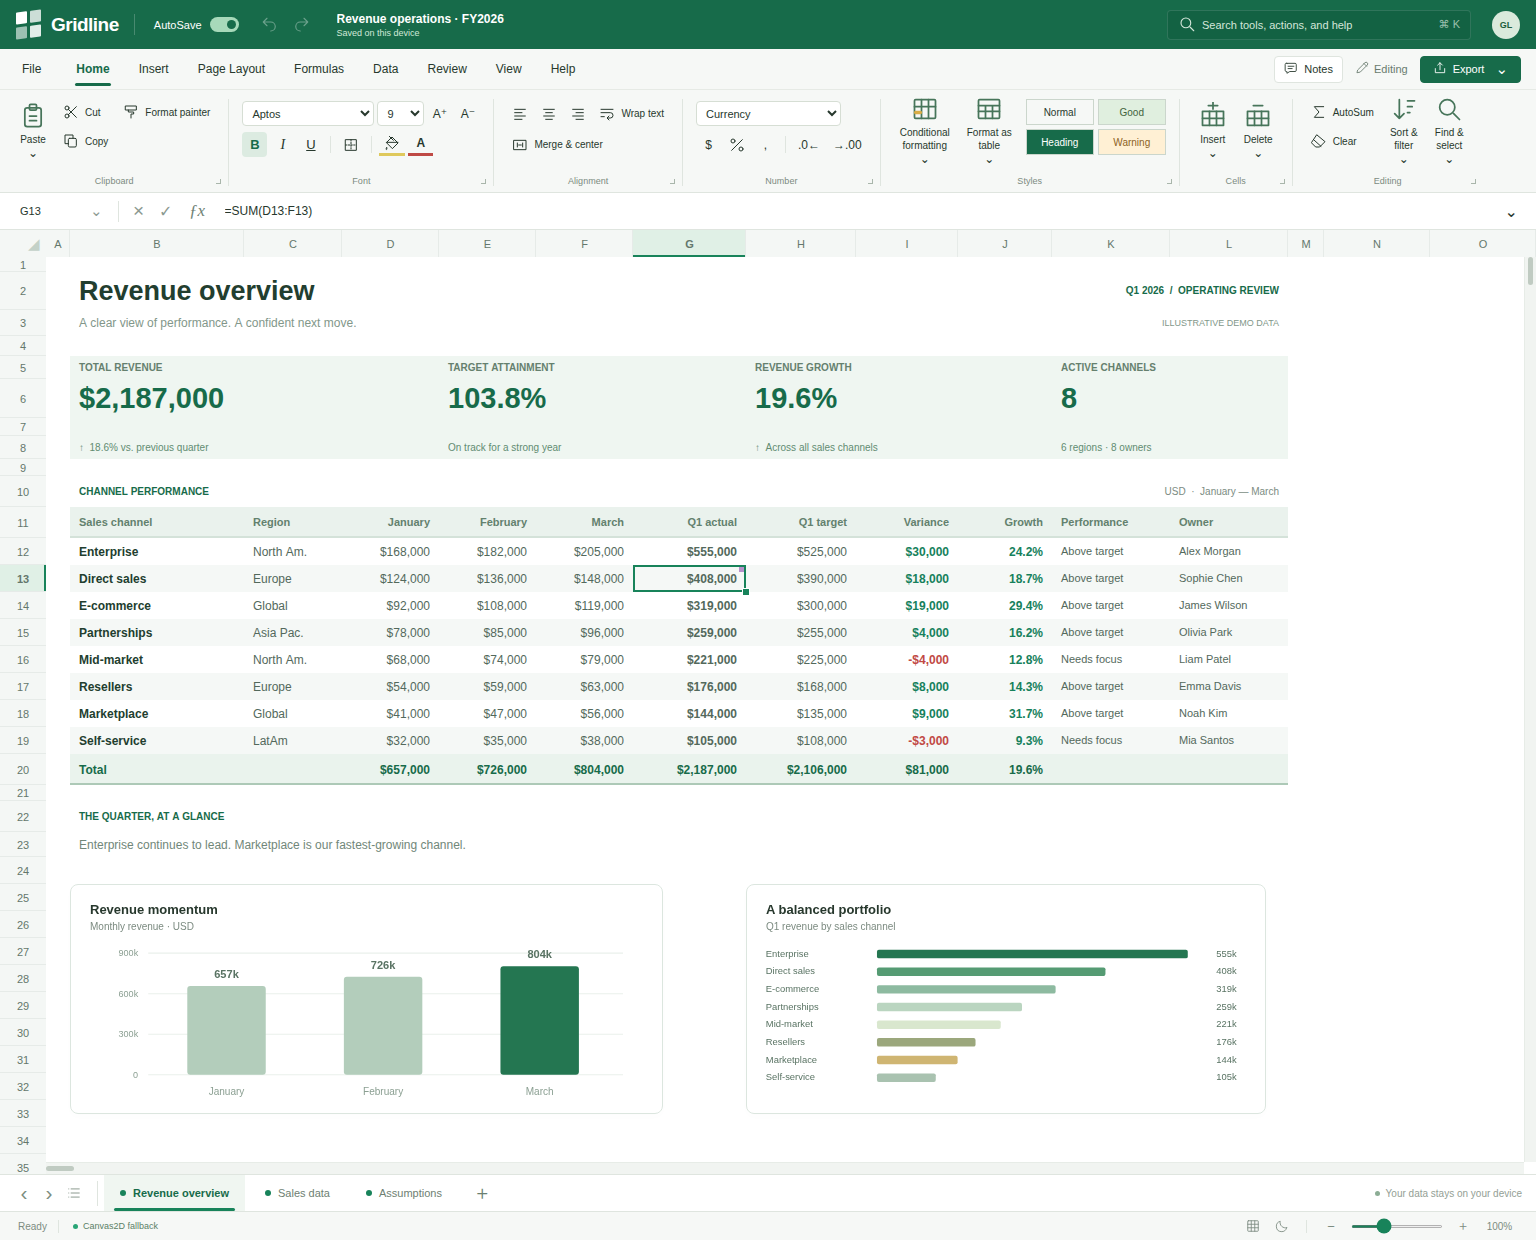The width and height of the screenshot is (1536, 1240).
Task: Open the Find & select dropdown
Action: [1449, 131]
